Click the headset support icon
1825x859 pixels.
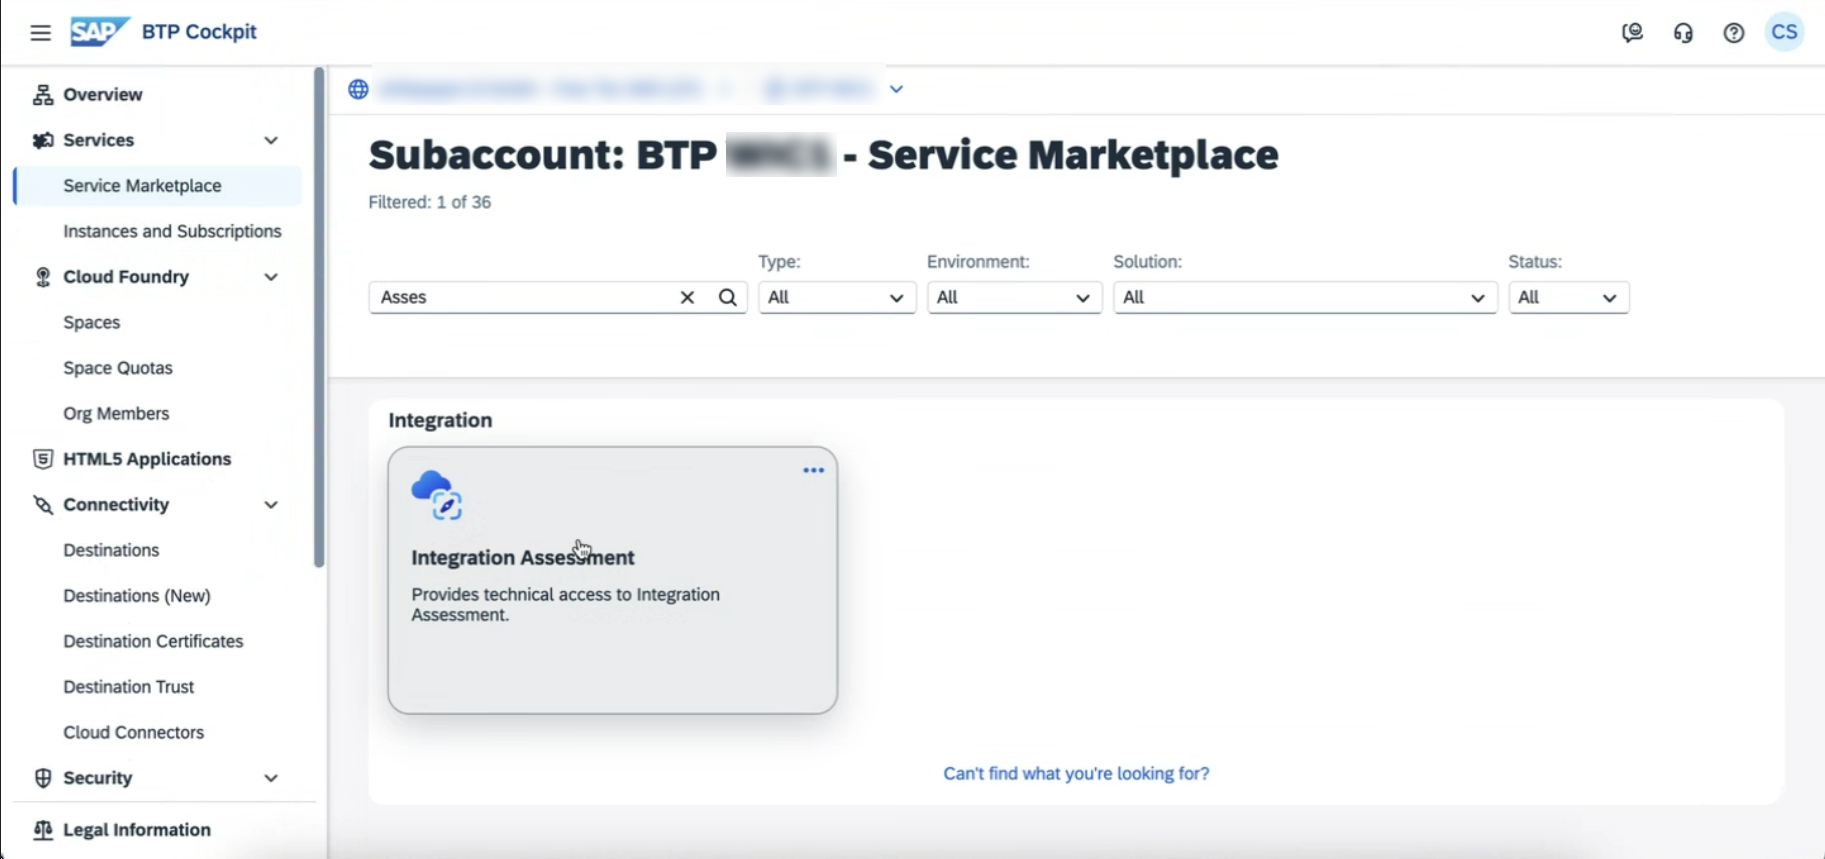[1683, 33]
